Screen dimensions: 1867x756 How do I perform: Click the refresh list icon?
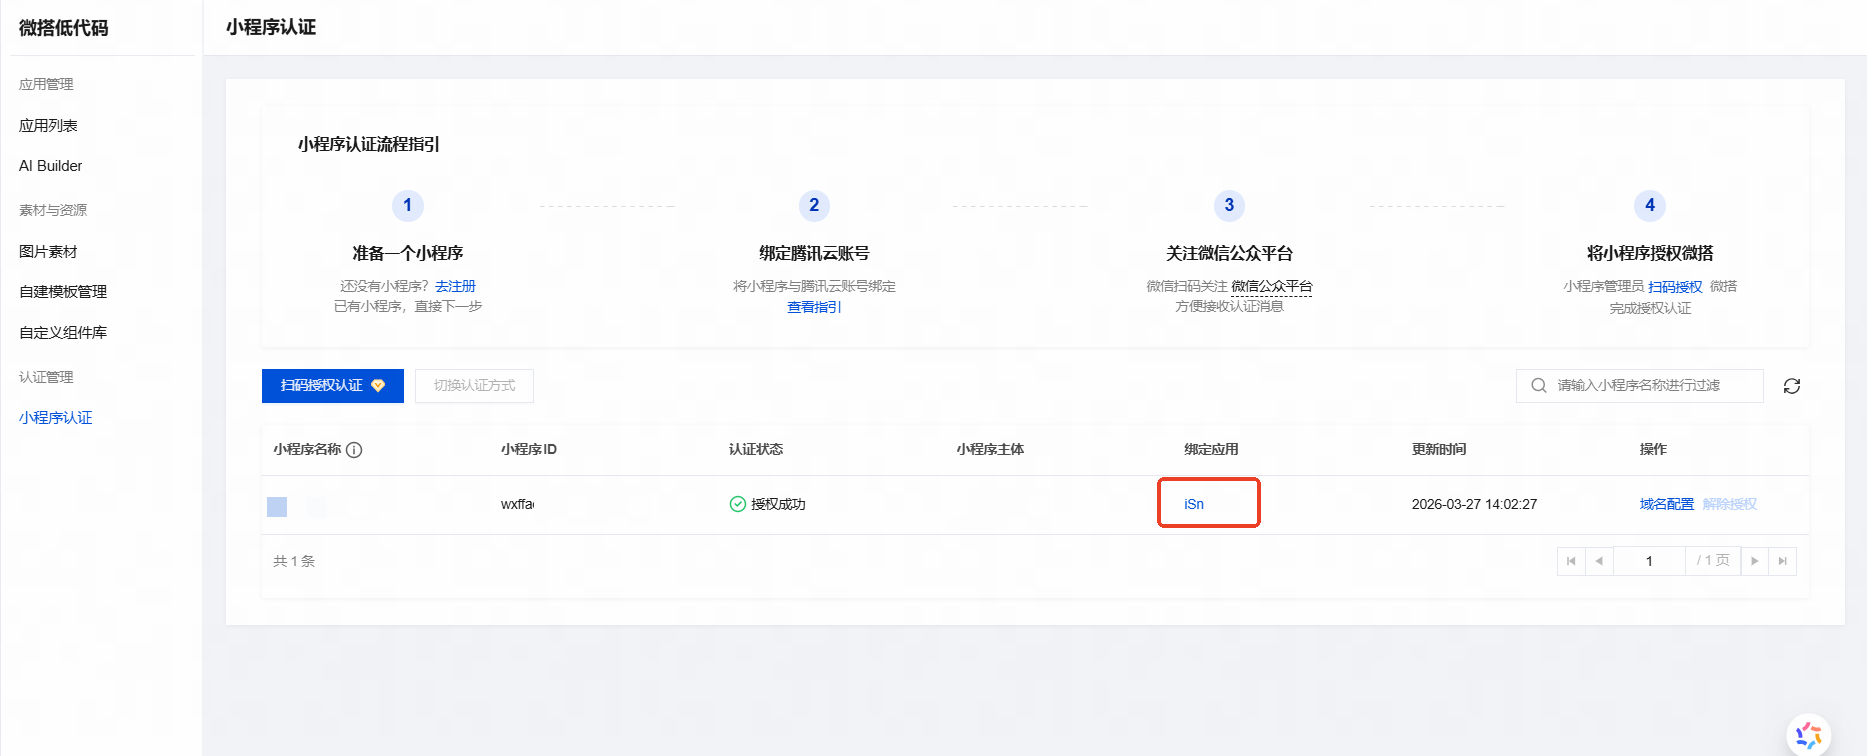pos(1791,386)
